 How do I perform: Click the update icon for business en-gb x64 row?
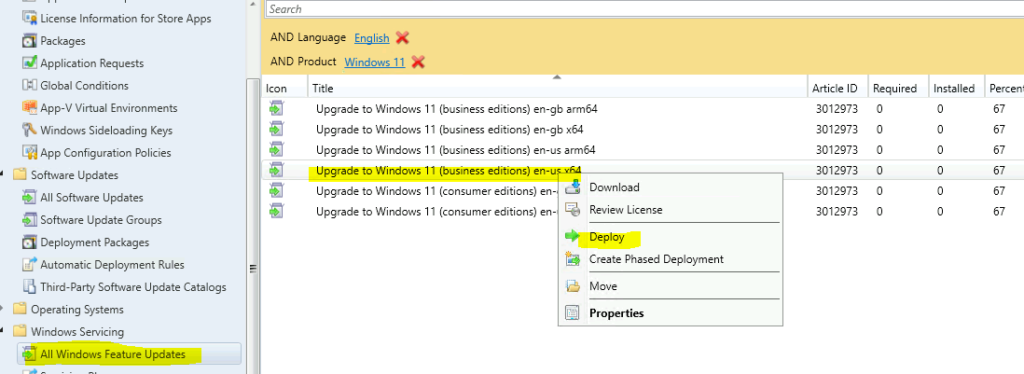276,129
